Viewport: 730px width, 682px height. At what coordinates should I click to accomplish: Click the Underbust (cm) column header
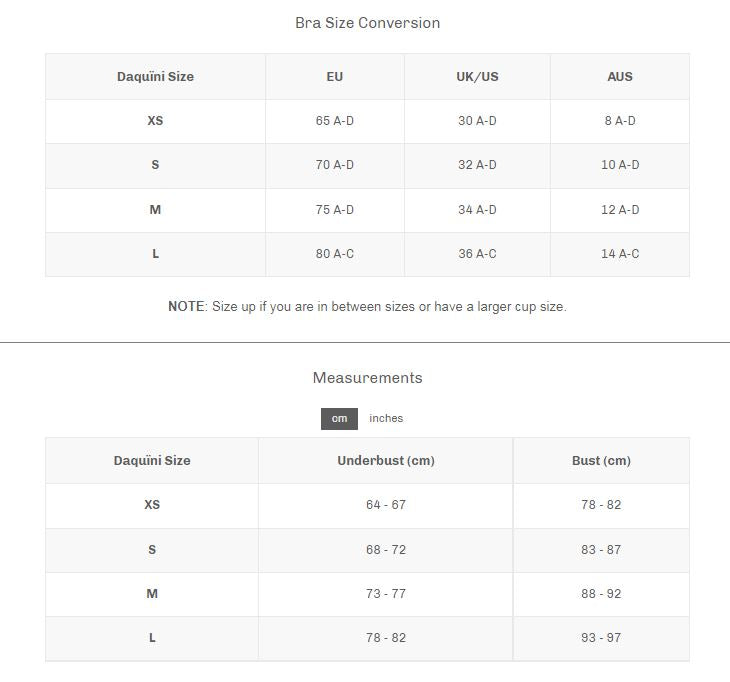(x=386, y=461)
